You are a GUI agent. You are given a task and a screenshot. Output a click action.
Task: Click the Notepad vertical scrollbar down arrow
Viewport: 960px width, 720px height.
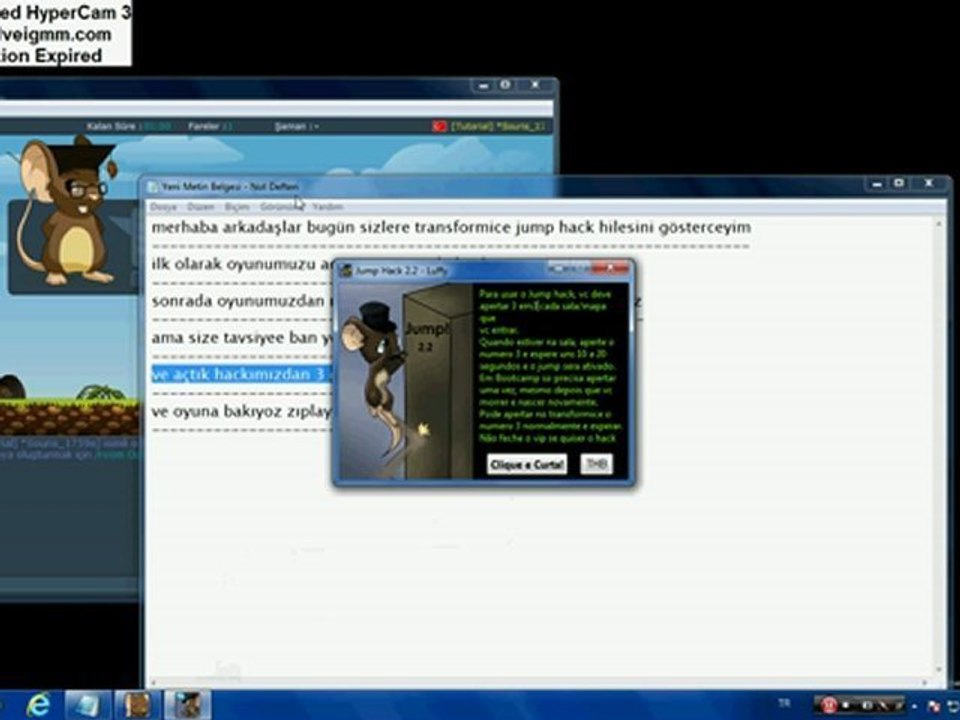[x=939, y=670]
